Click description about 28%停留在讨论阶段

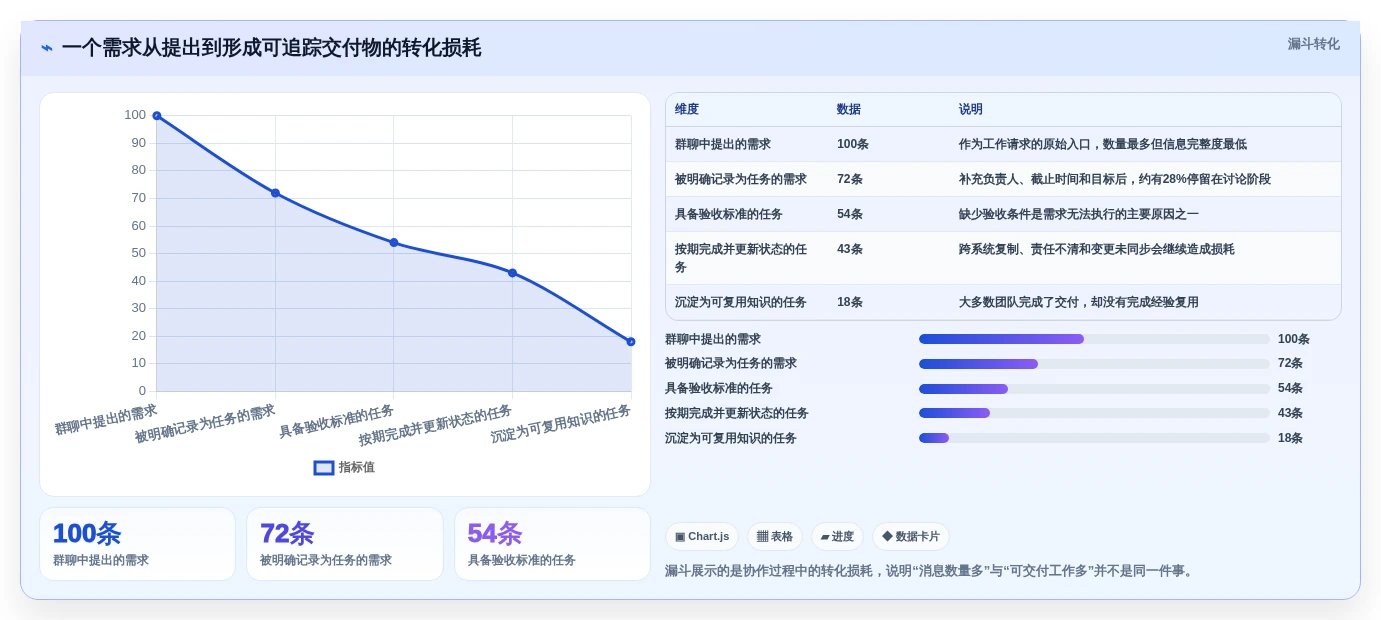coord(1115,179)
